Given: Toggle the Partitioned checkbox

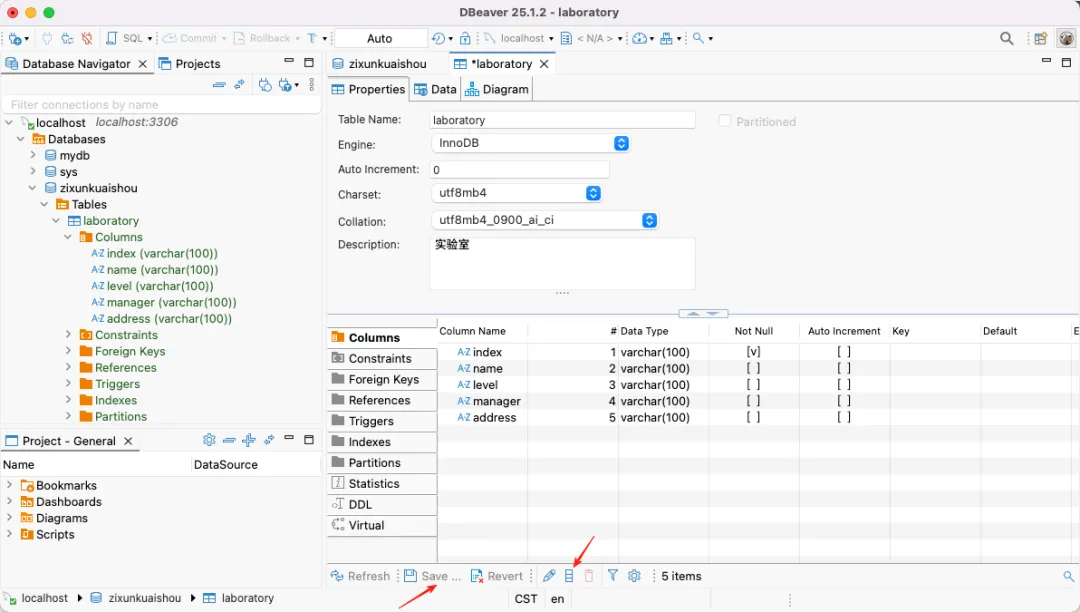Looking at the screenshot, I should [x=725, y=121].
